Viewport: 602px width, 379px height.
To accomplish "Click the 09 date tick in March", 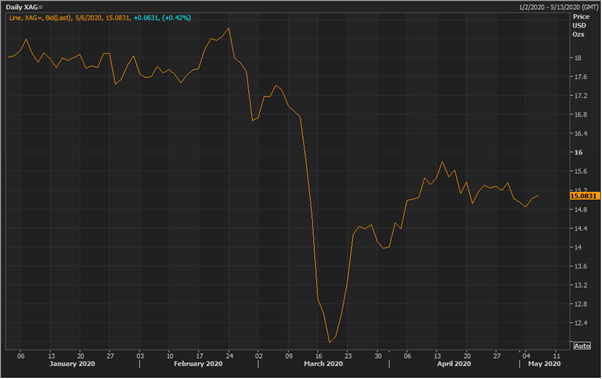I will click(x=289, y=356).
